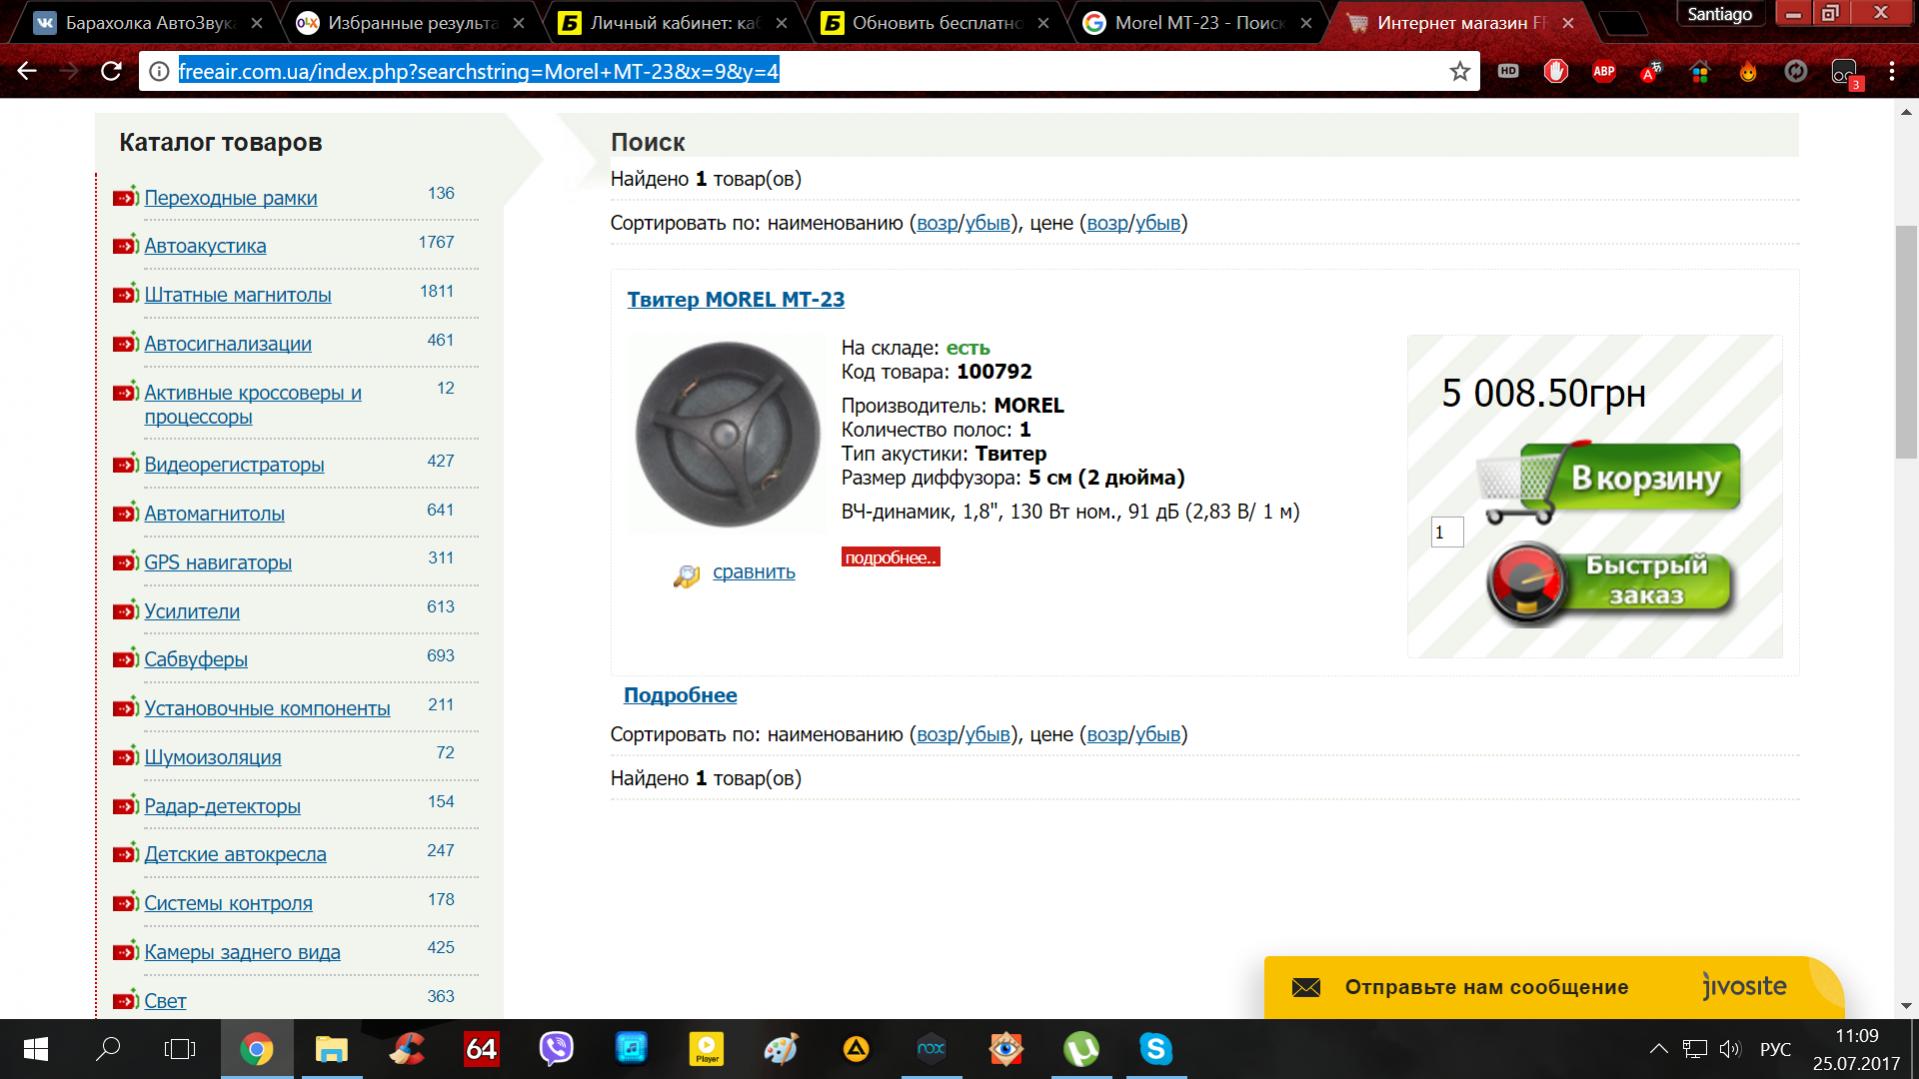This screenshot has width=1919, height=1079.
Task: Click the quantity input field
Action: (x=1446, y=532)
